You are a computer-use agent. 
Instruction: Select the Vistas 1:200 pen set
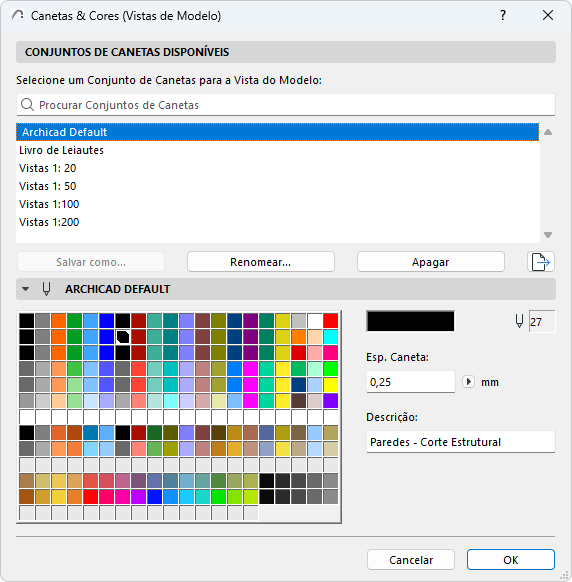coord(277,222)
